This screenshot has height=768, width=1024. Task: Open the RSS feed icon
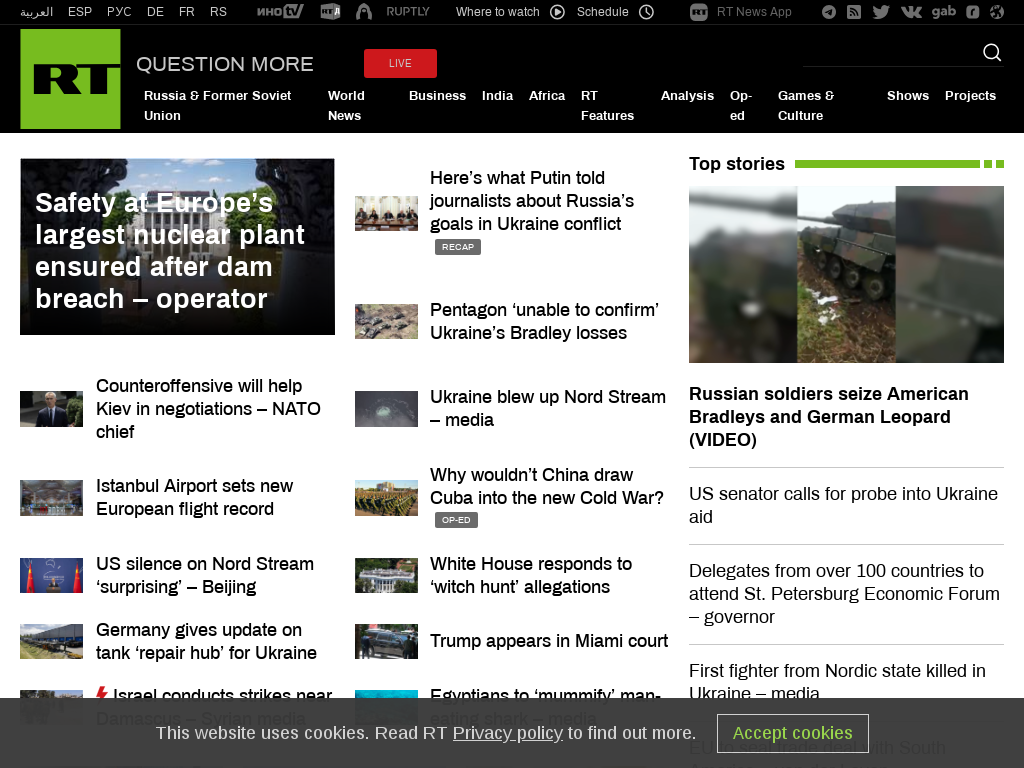tap(854, 12)
